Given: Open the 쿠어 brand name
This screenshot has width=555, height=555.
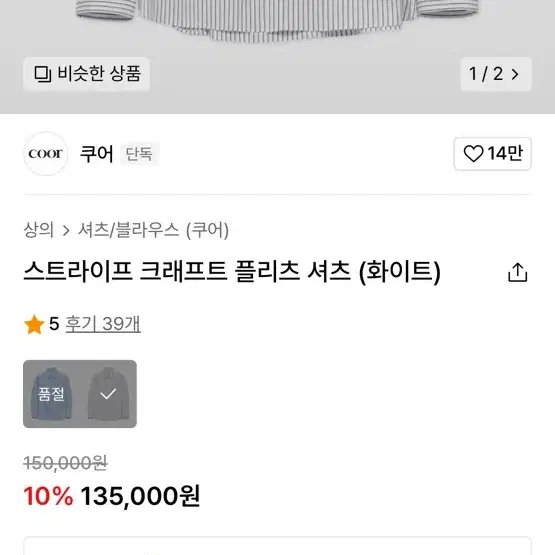Looking at the screenshot, I should [97, 154].
